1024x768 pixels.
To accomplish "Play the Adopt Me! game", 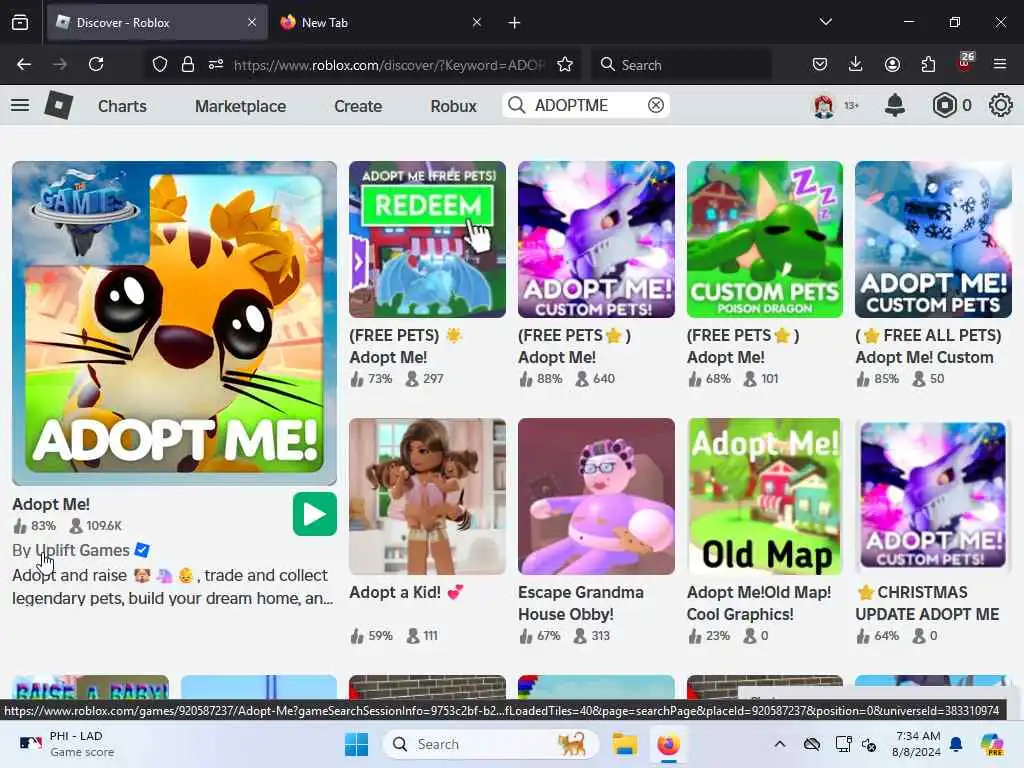I will pos(315,514).
